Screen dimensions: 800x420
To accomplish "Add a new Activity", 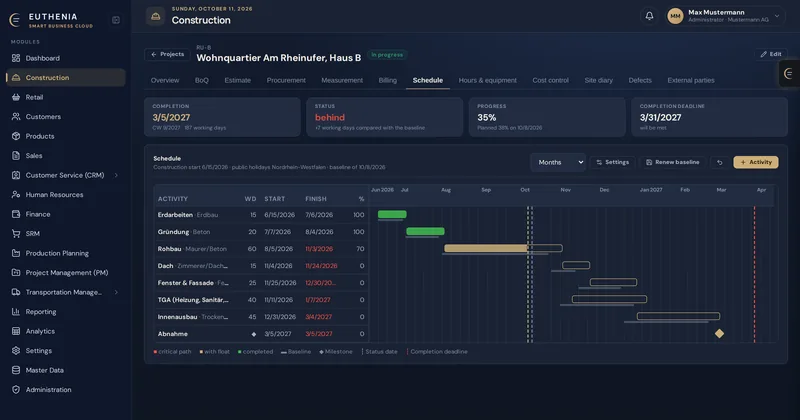I will [756, 162].
